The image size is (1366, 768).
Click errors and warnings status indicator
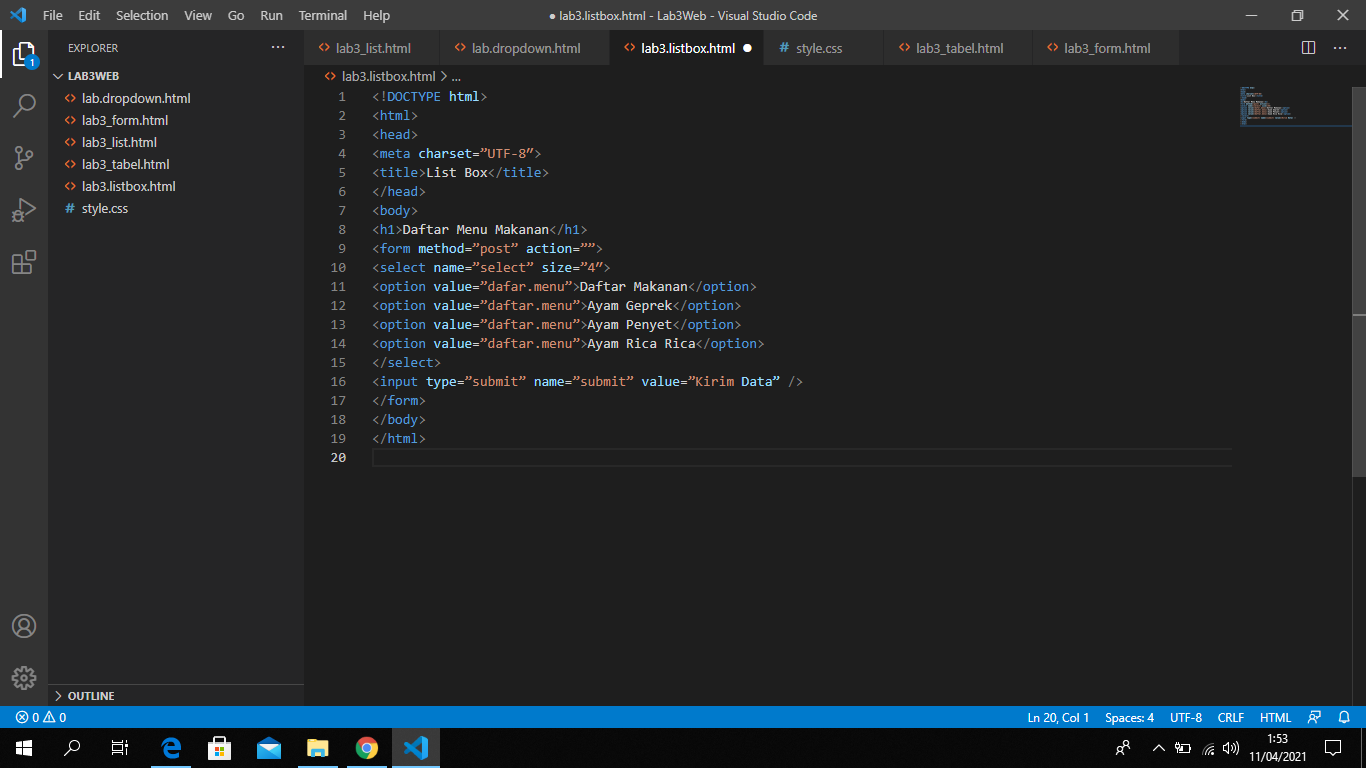click(x=41, y=717)
